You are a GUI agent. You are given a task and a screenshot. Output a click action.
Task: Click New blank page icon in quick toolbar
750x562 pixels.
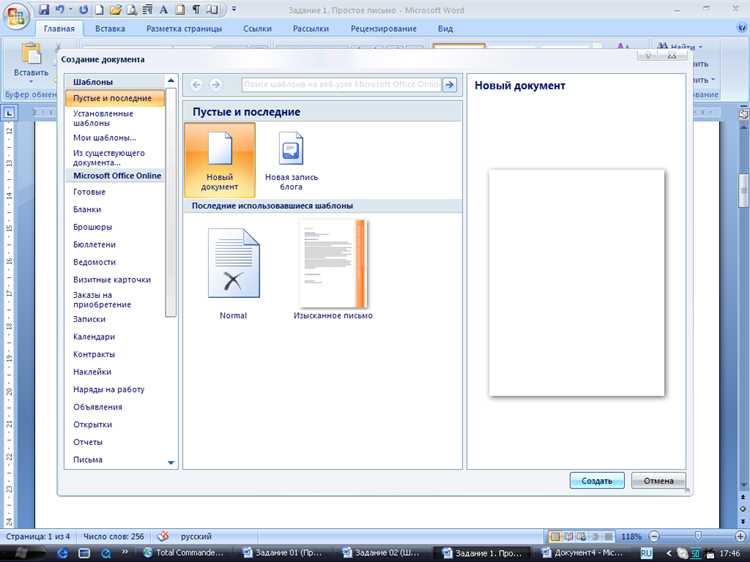coord(99,9)
